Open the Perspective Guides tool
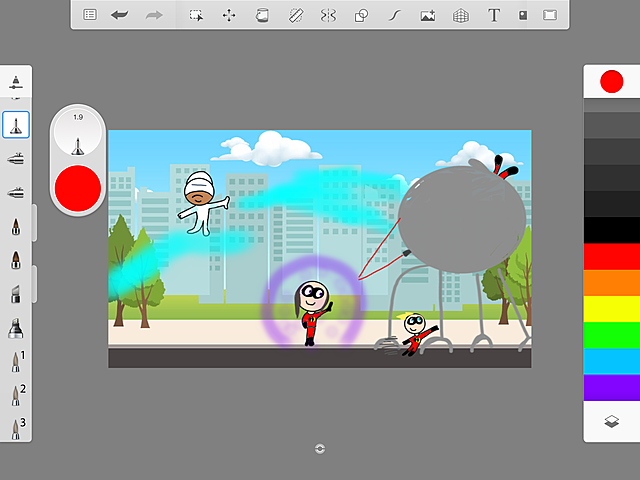The width and height of the screenshot is (640, 480). click(461, 16)
